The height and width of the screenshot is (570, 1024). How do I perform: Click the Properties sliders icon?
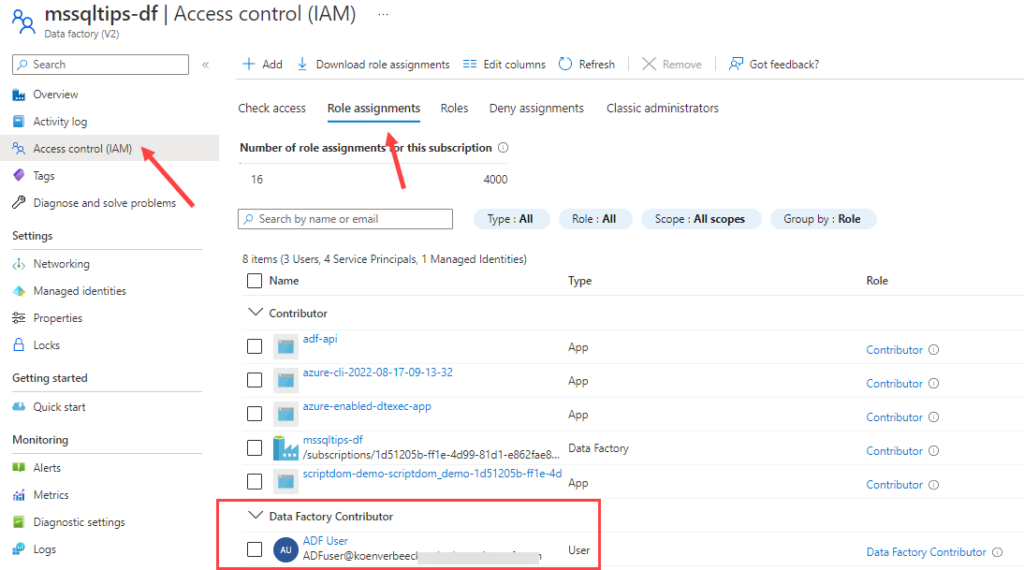pyautogui.click(x=19, y=318)
